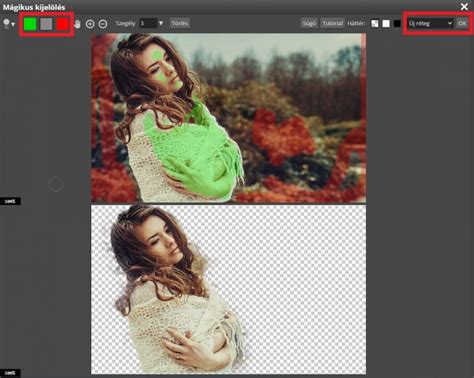Viewport: 474px width, 378px height.
Task: Open the Súgó help button
Action: click(x=309, y=23)
